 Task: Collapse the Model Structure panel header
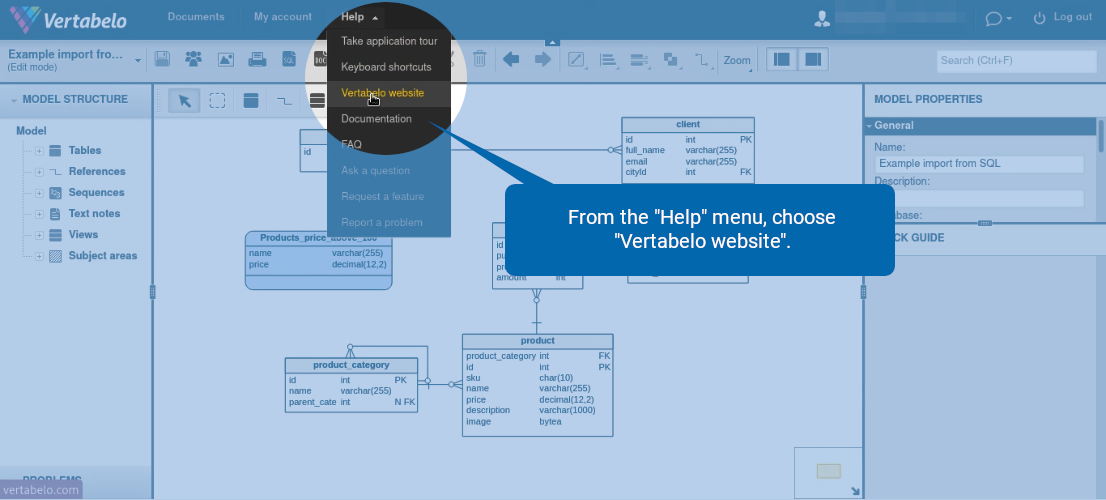[13, 100]
